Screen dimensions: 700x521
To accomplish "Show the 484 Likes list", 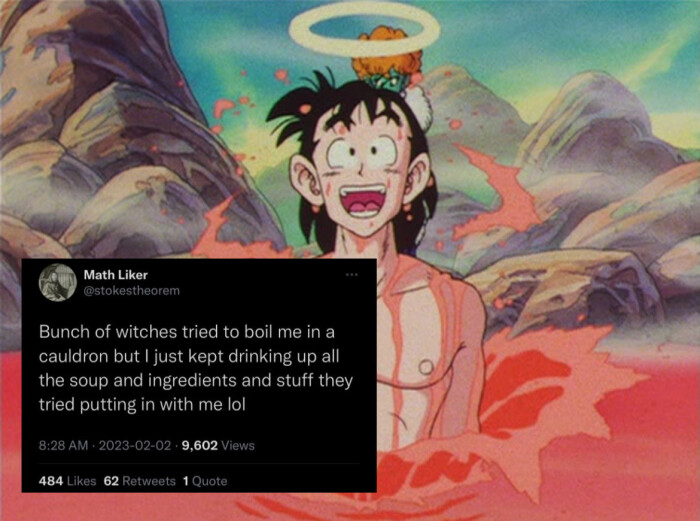I will pos(67,481).
